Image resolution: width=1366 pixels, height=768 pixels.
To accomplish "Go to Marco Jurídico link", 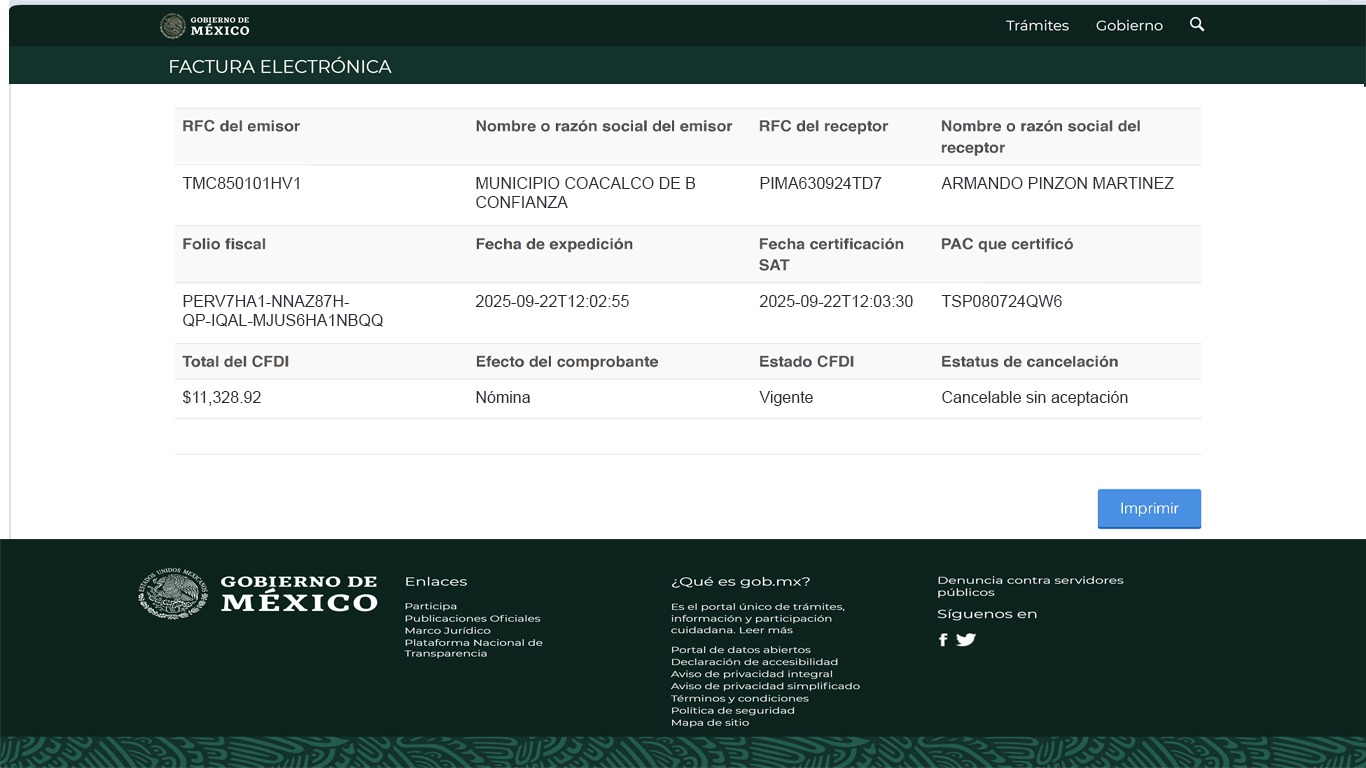I will click(x=447, y=630).
